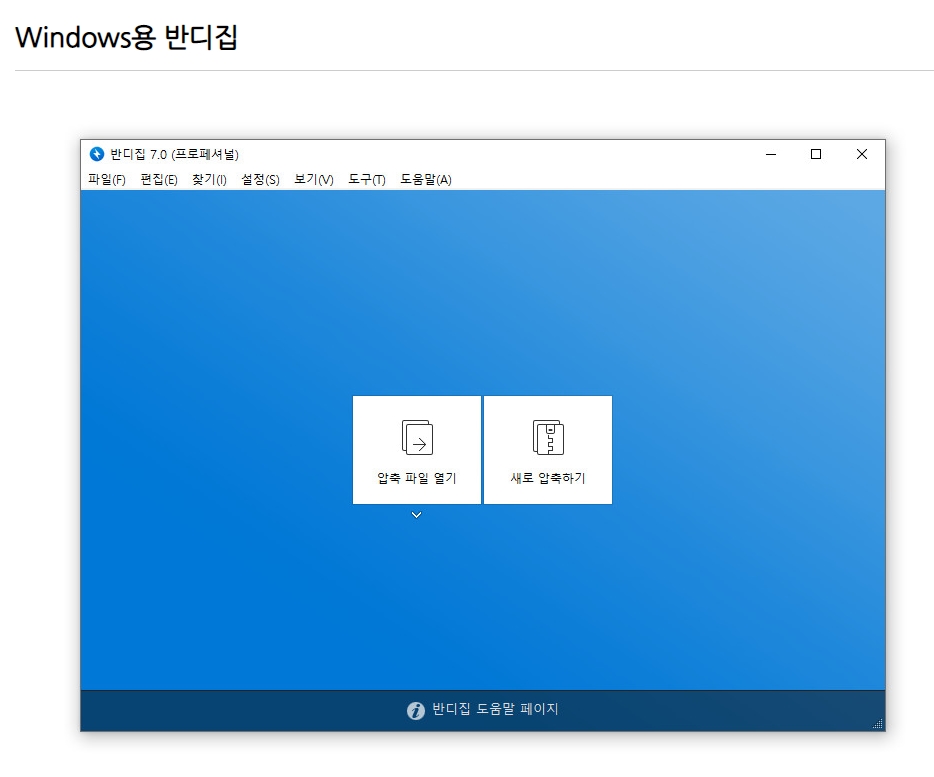Open the 설정(S) menu
Viewport: 934px width, 777px height.
coord(260,179)
